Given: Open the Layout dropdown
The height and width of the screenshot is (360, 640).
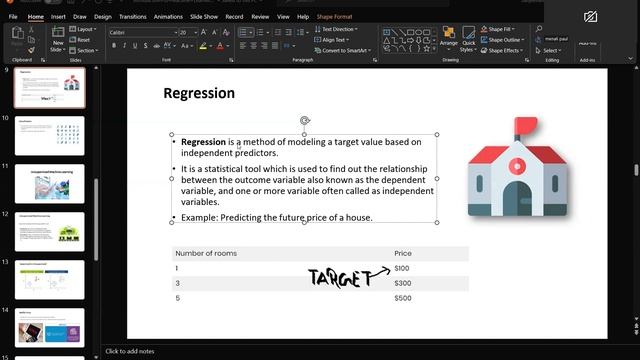Looking at the screenshot, I should coord(83,29).
